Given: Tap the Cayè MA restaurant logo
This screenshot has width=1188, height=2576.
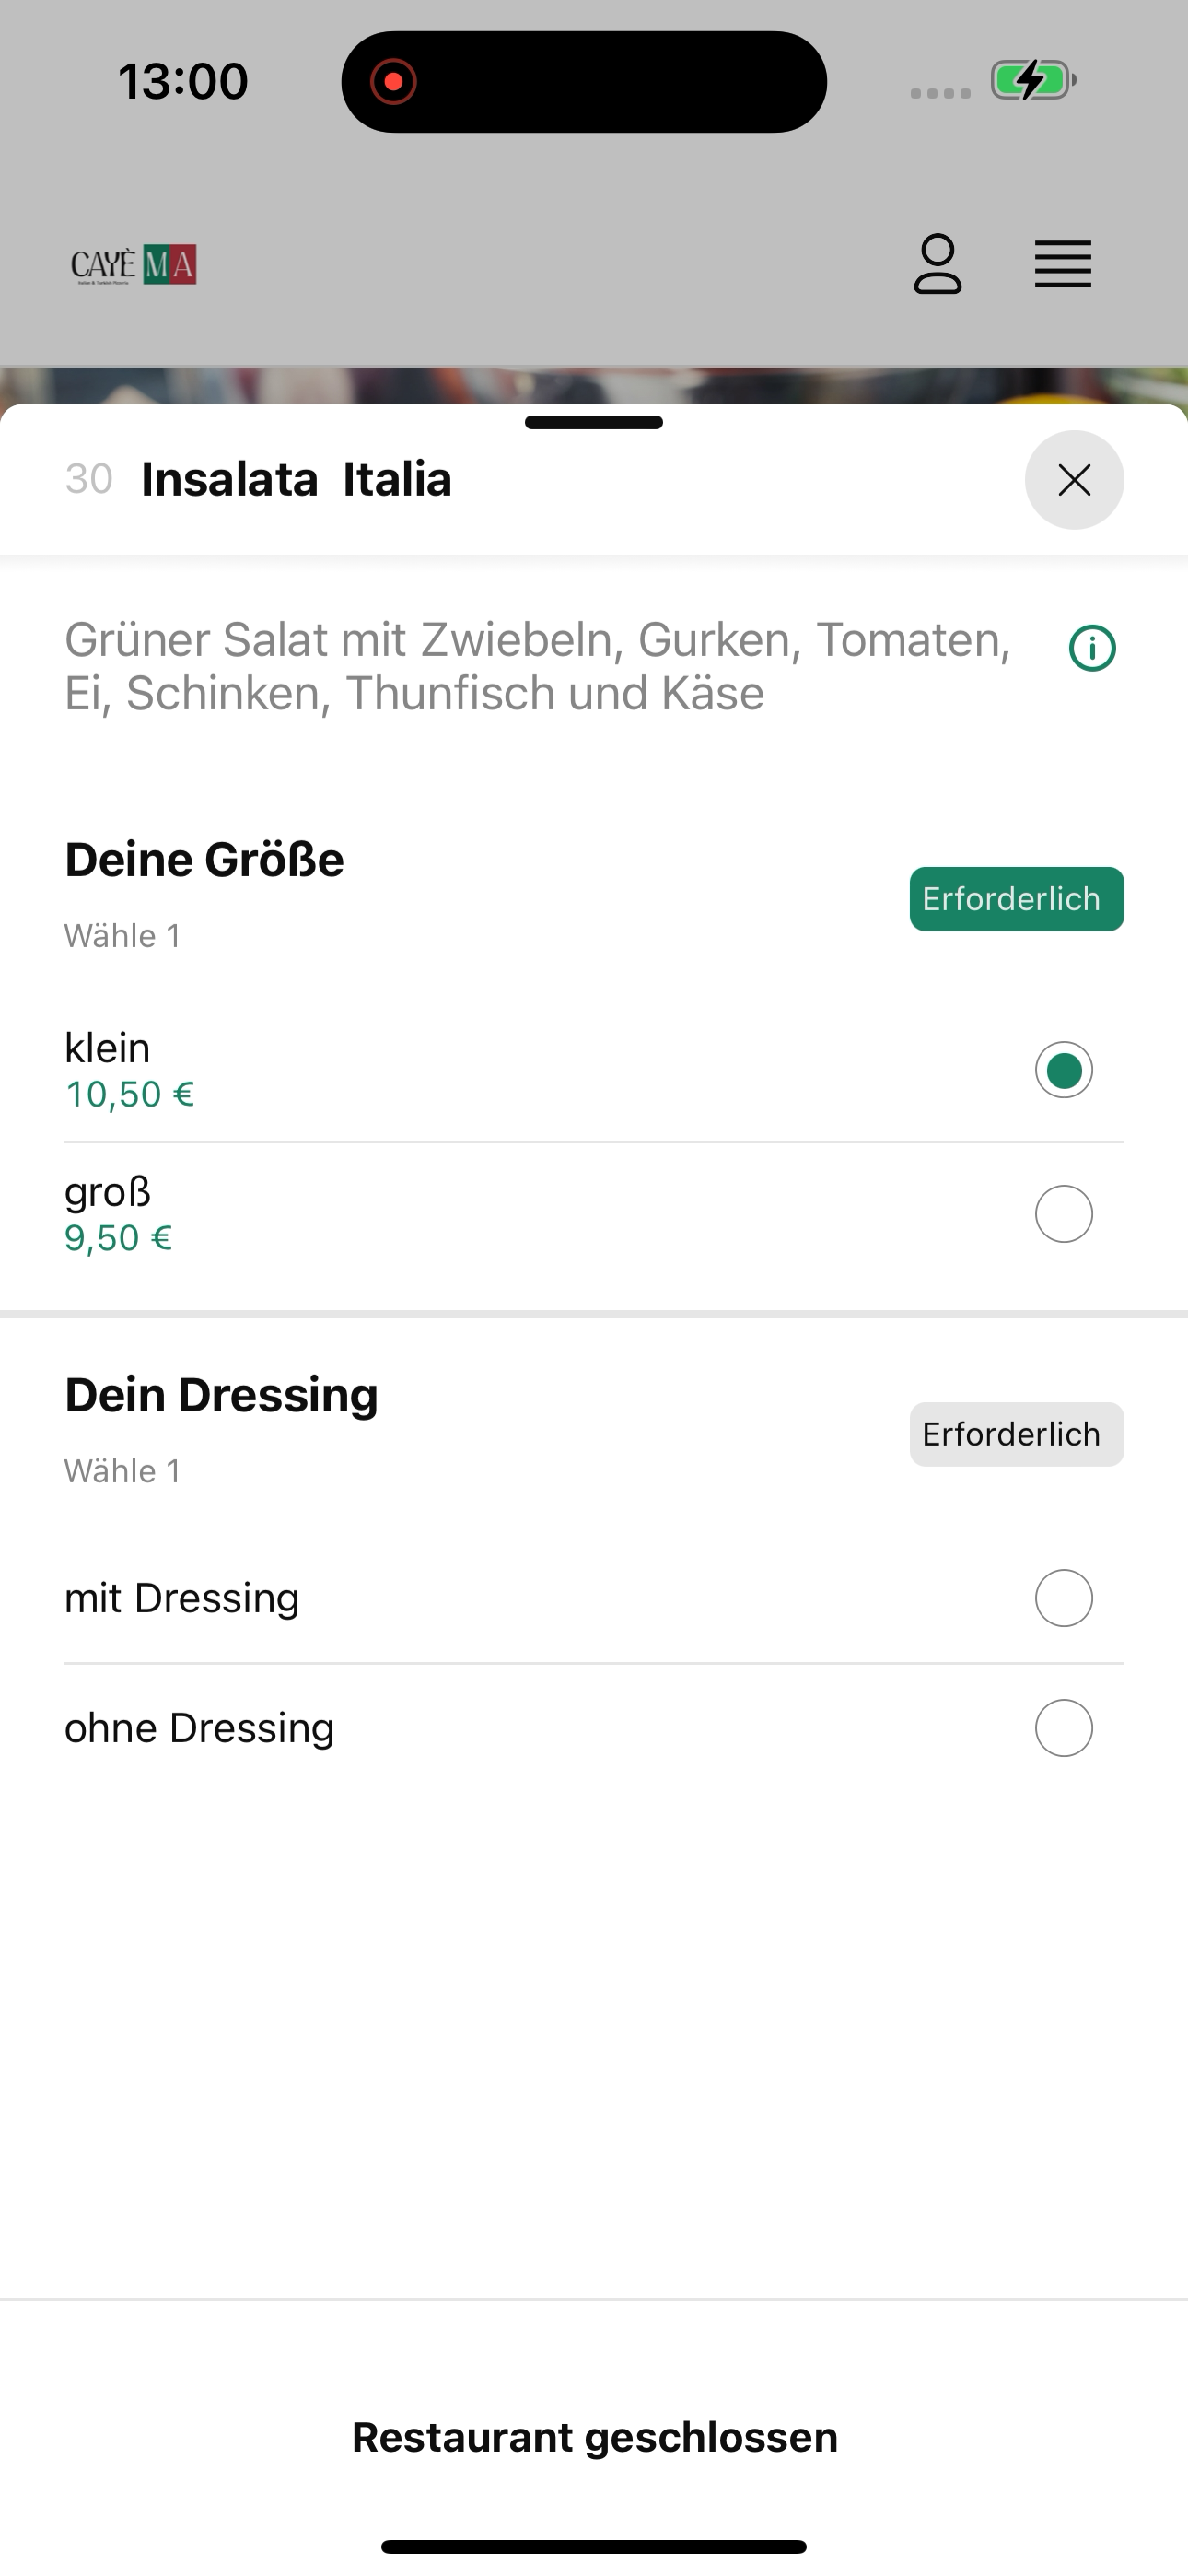Looking at the screenshot, I should (x=133, y=265).
